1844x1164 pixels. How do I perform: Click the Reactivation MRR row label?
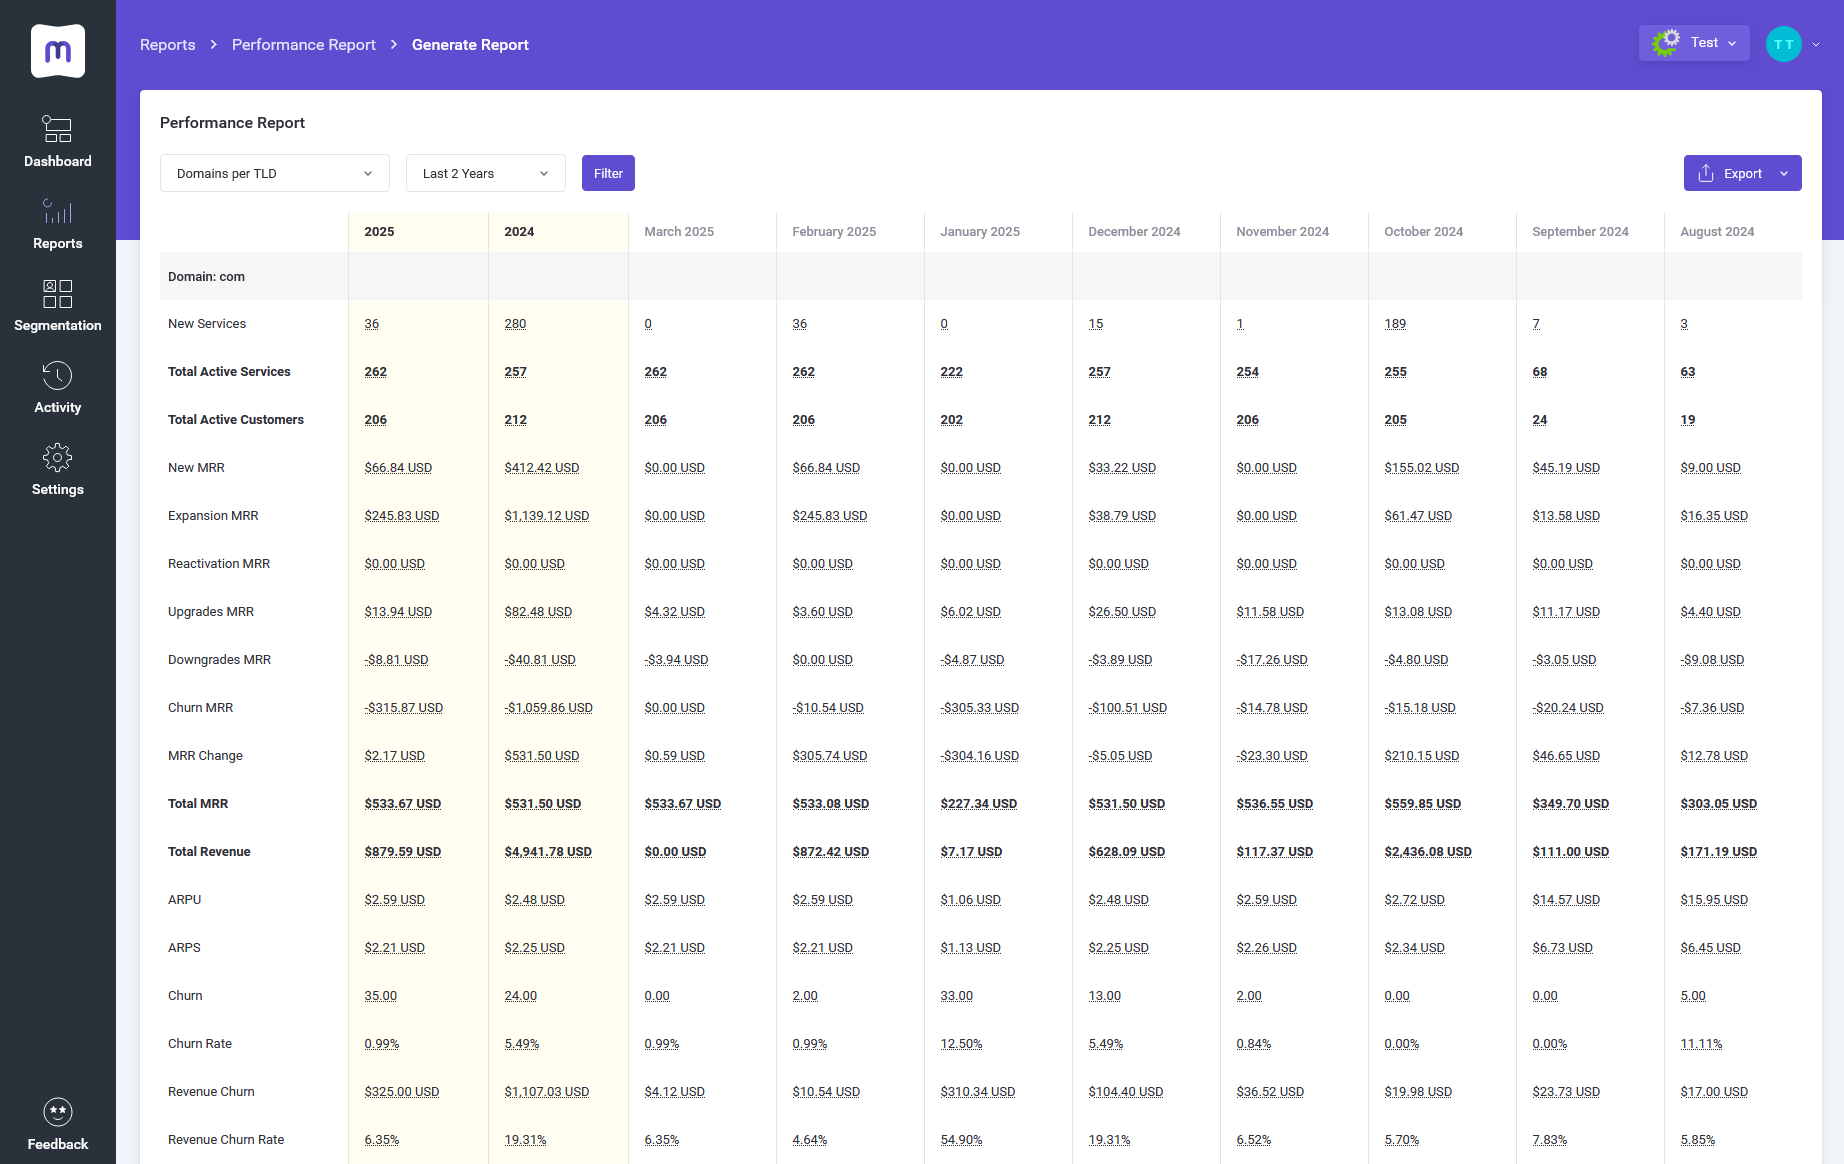(x=219, y=564)
